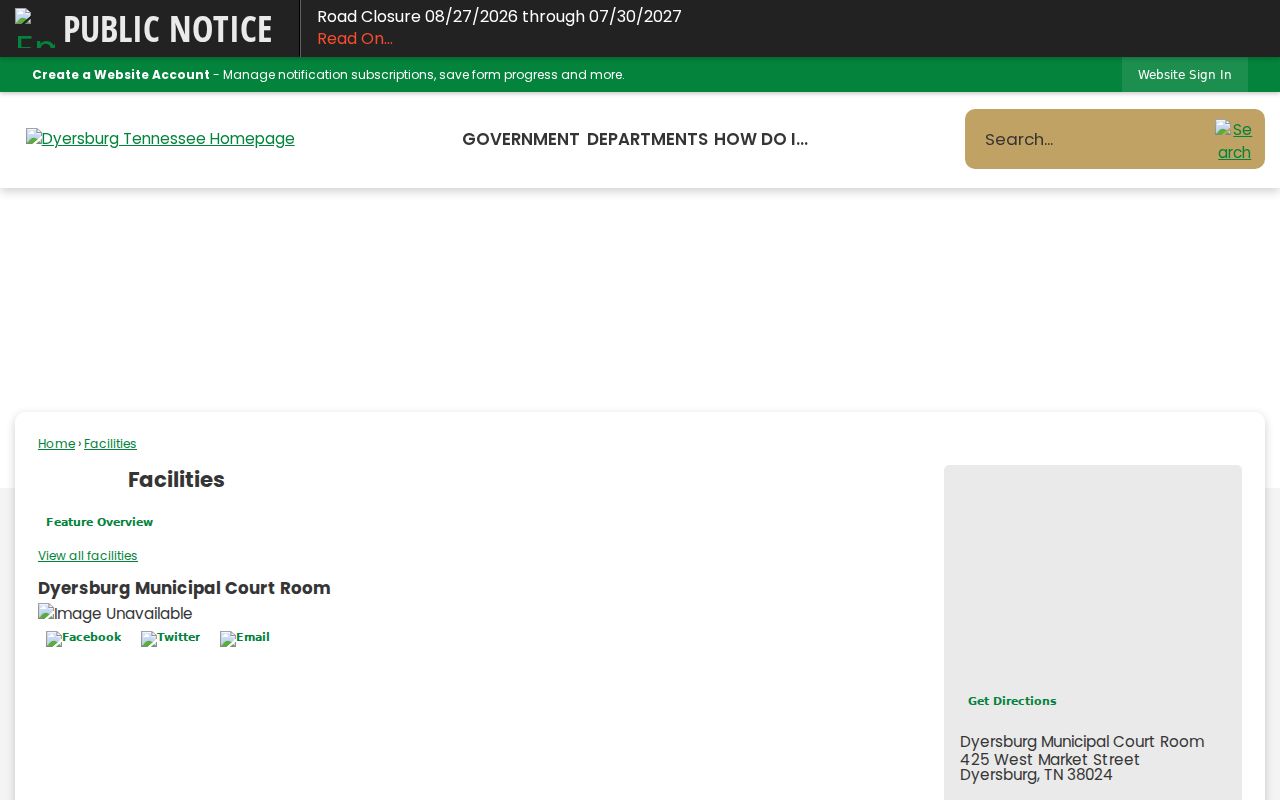
Task: Click the Image Unavailable placeholder
Action: (115, 614)
